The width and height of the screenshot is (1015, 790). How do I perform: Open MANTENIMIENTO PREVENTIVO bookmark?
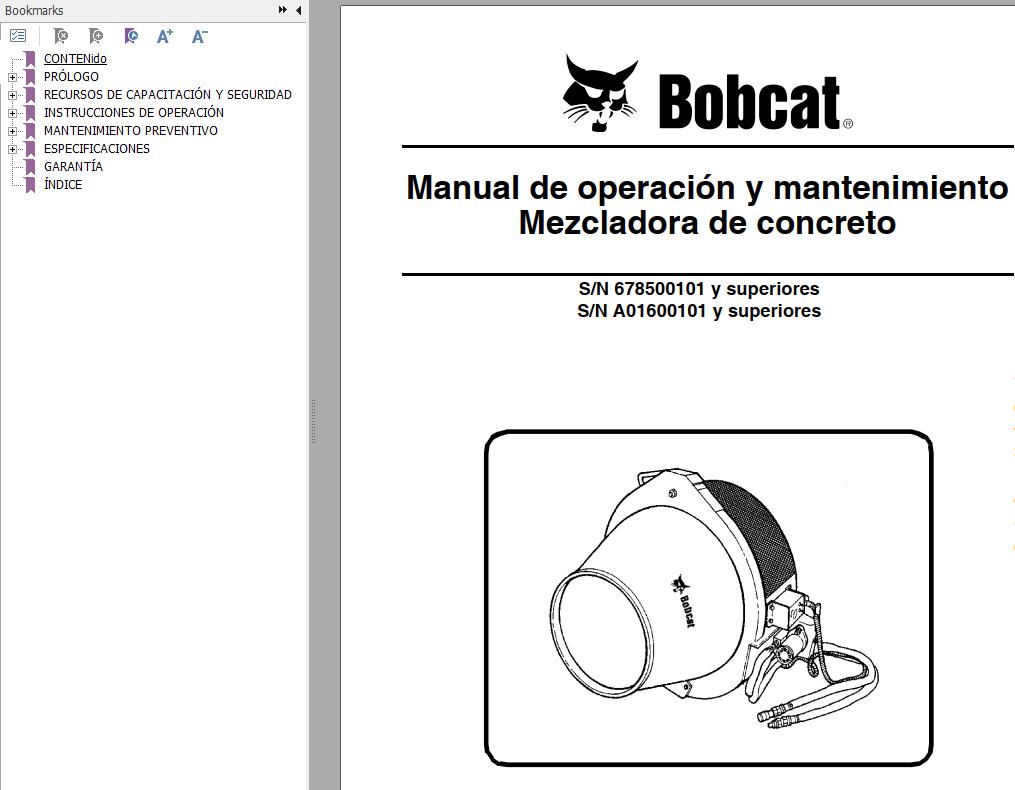coord(131,131)
